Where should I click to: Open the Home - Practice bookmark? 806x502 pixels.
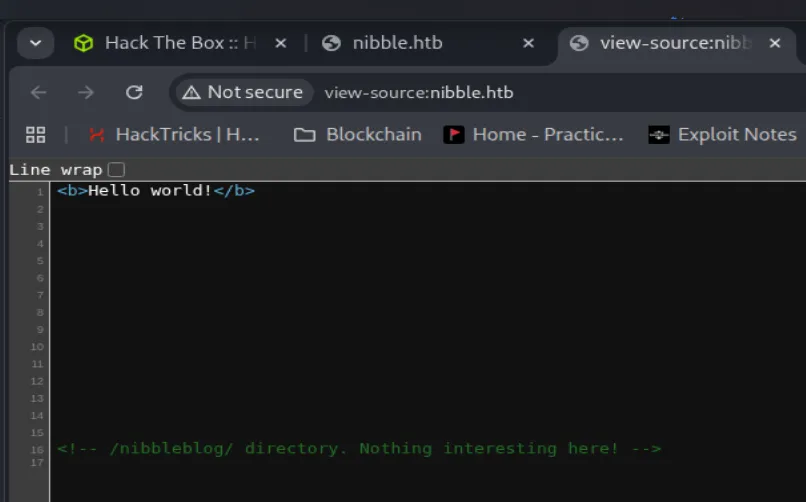[534, 134]
